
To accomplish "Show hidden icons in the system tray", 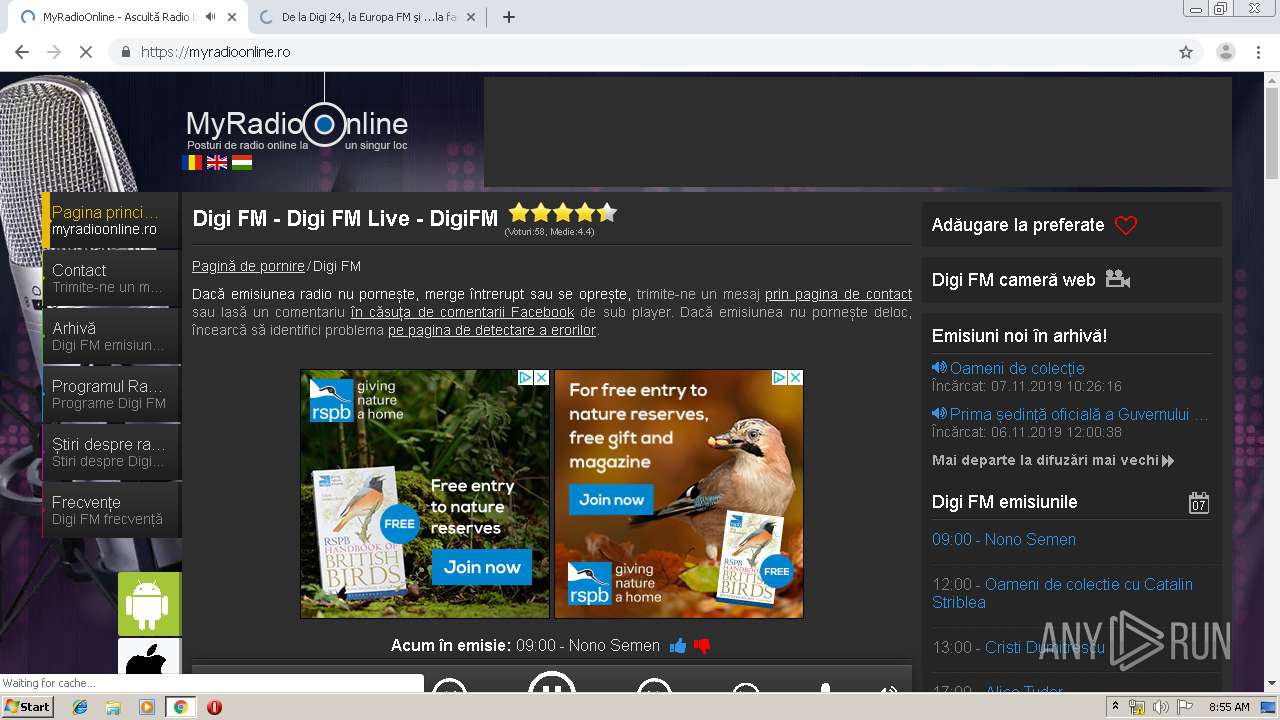I will coord(1115,707).
